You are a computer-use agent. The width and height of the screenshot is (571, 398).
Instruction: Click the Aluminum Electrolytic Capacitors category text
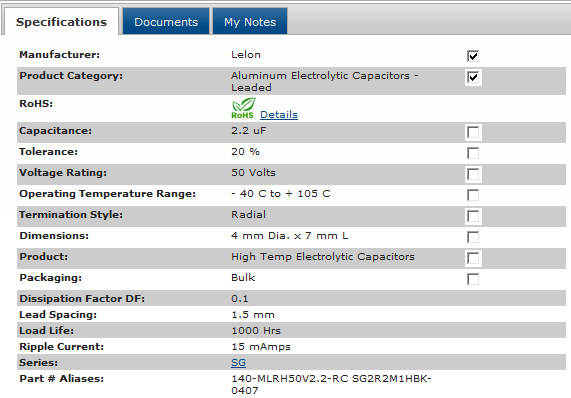[x=324, y=81]
